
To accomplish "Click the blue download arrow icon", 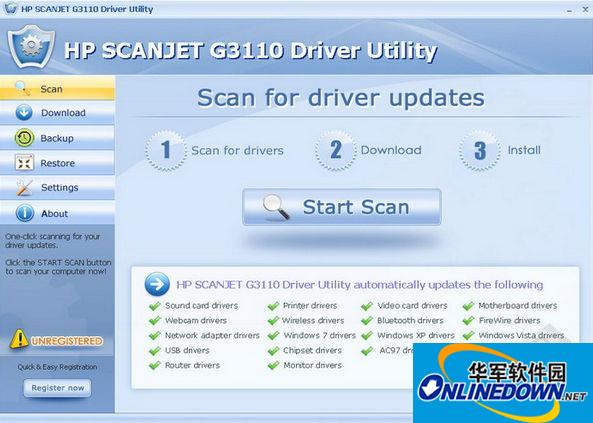I will coord(24,113).
